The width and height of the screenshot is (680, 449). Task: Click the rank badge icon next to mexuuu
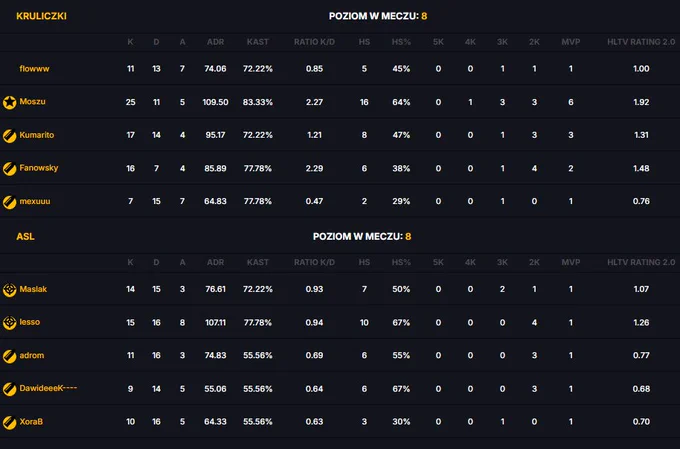pyautogui.click(x=10, y=202)
